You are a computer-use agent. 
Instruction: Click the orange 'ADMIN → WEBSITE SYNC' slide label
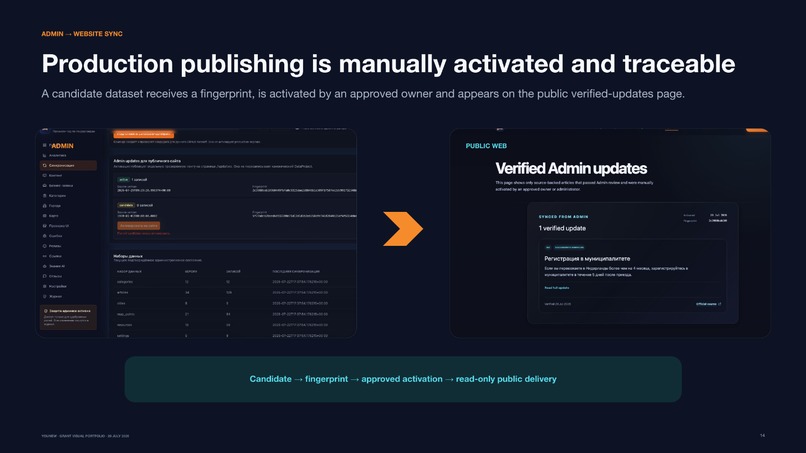(82, 34)
